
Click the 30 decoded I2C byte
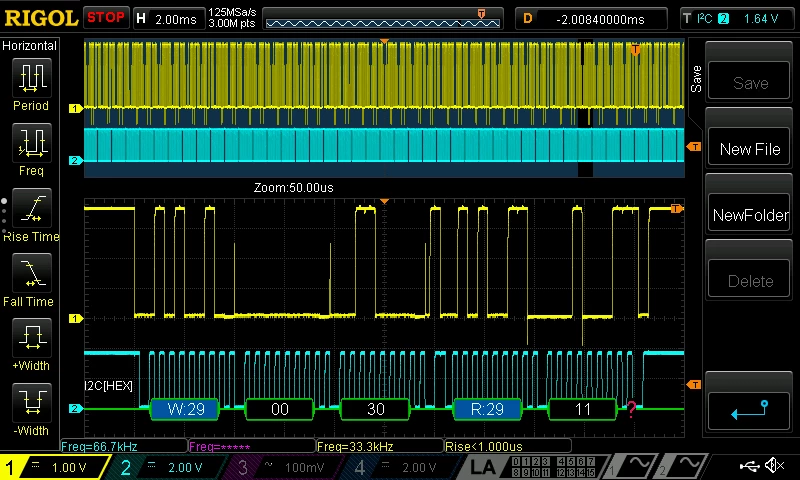click(376, 409)
